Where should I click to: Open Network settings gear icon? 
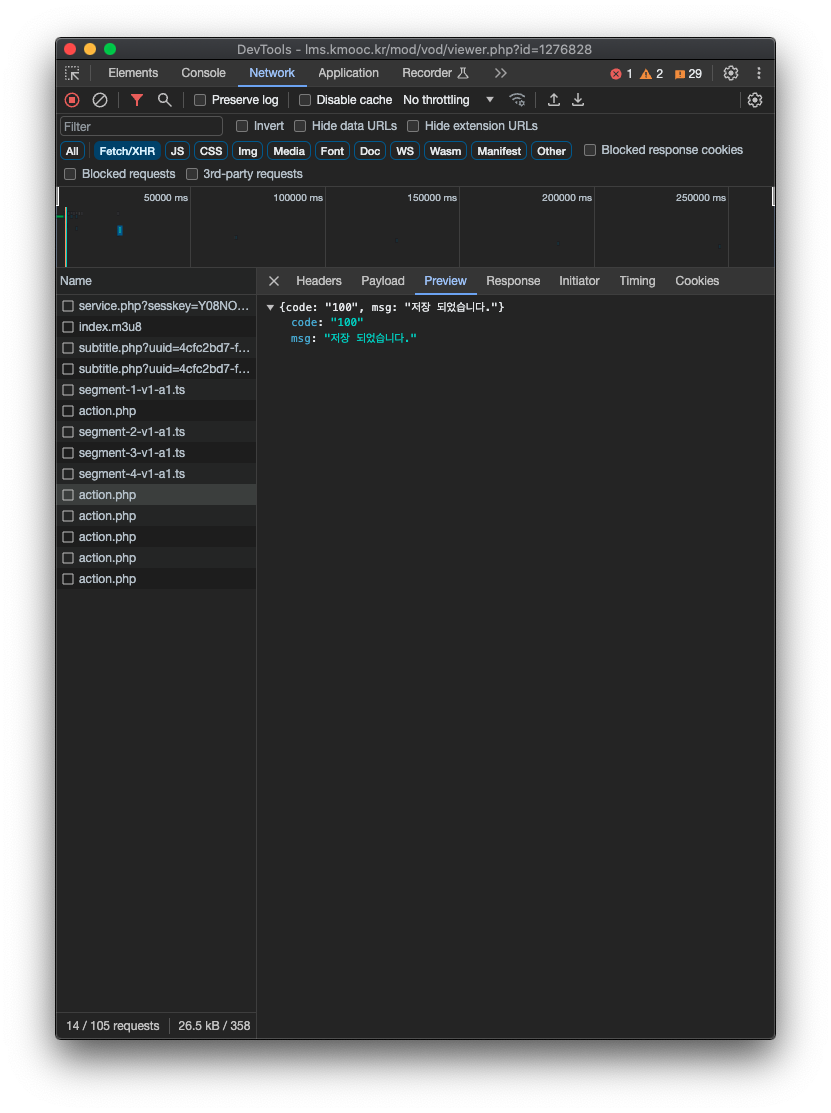(x=755, y=100)
